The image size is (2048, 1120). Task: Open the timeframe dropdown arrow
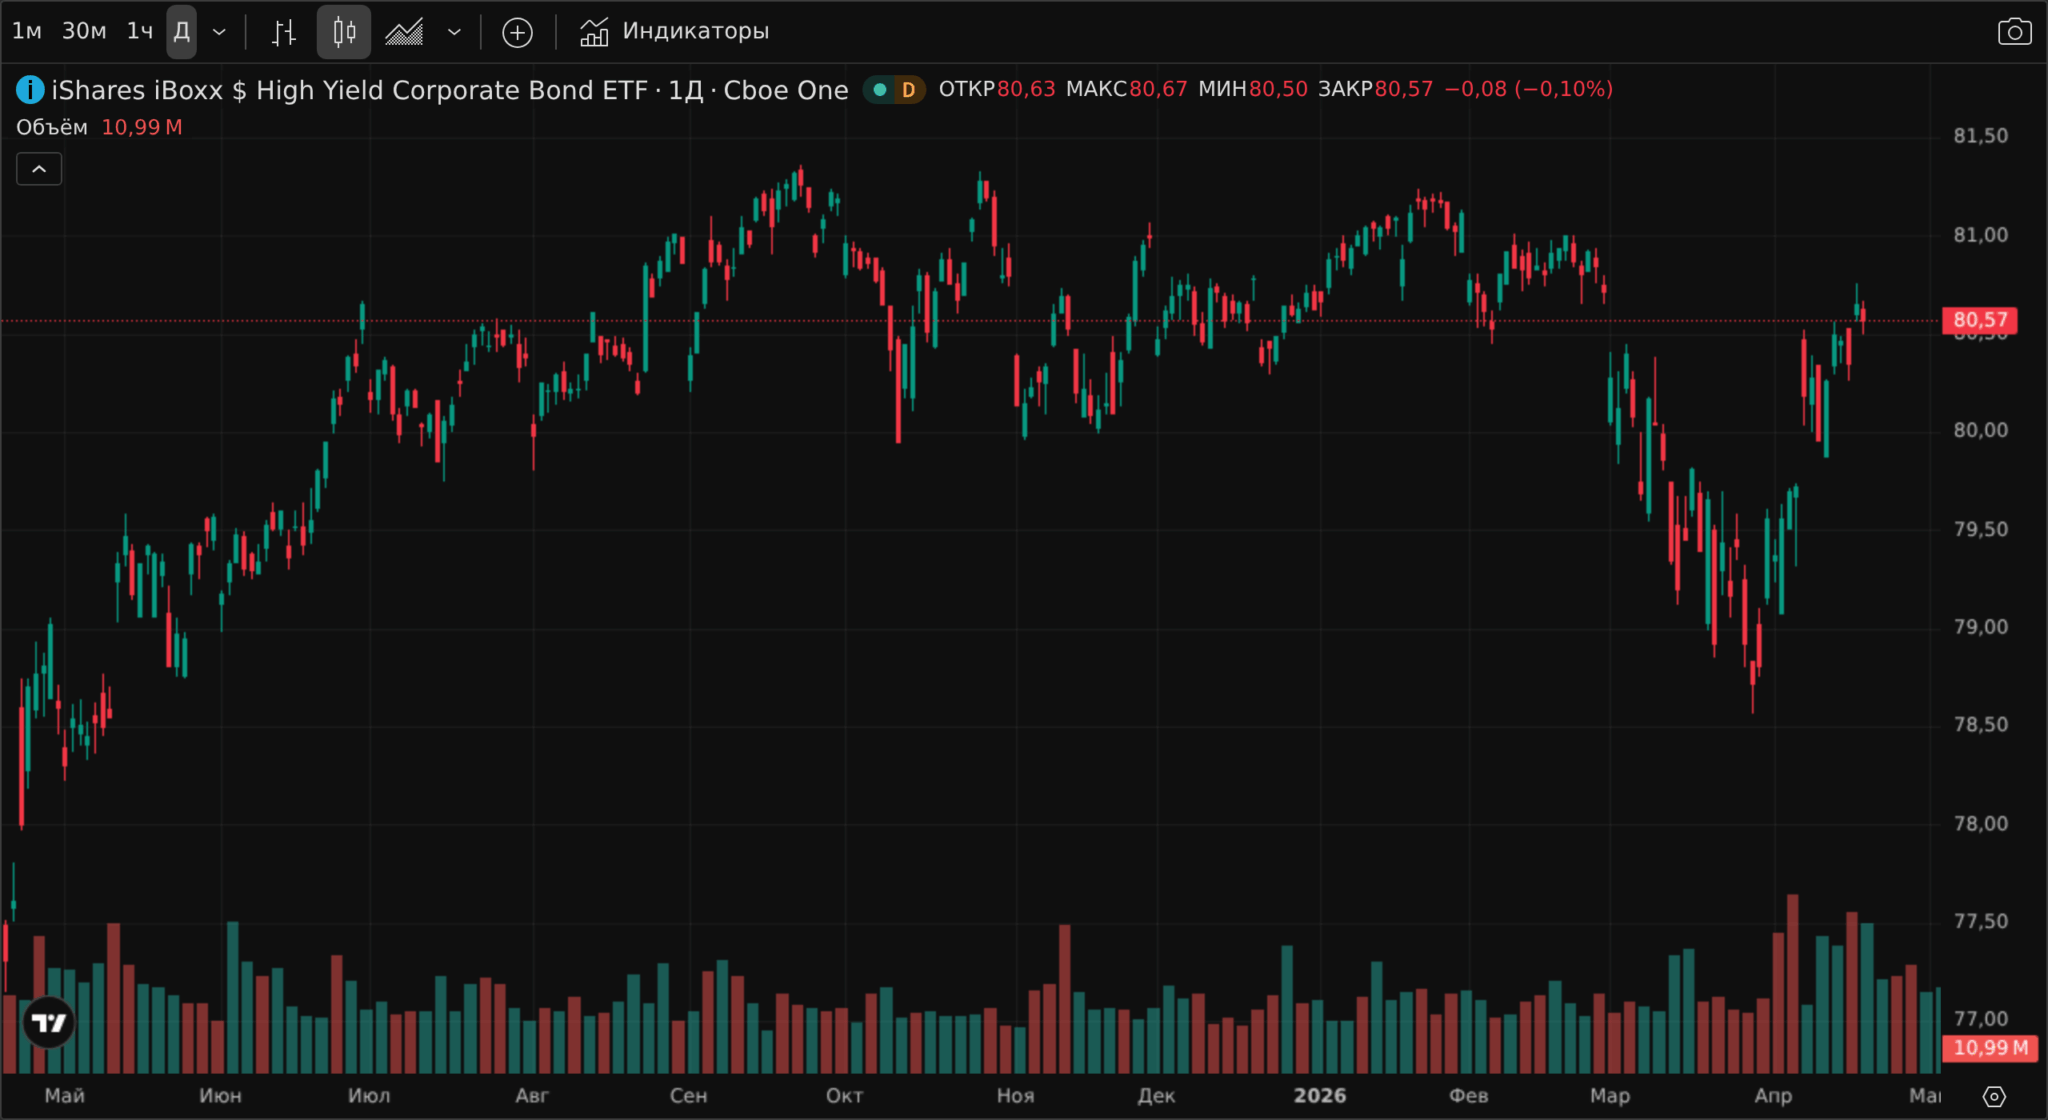219,32
